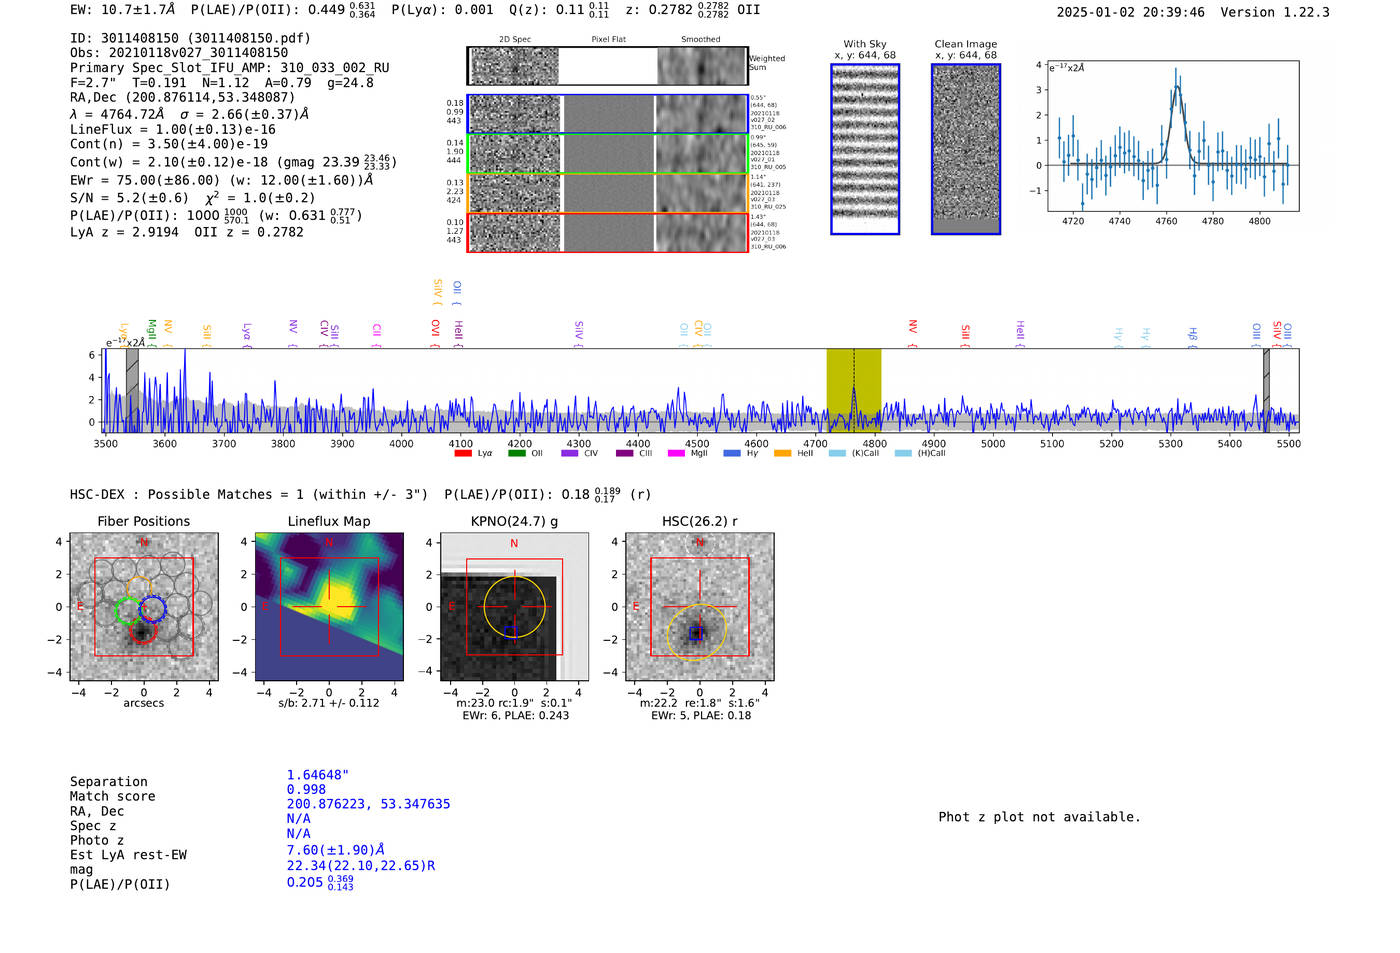Image resolution: width=1400 pixels, height=953 pixels.
Task: Click the CIV purple legend swatch
Action: [570, 454]
